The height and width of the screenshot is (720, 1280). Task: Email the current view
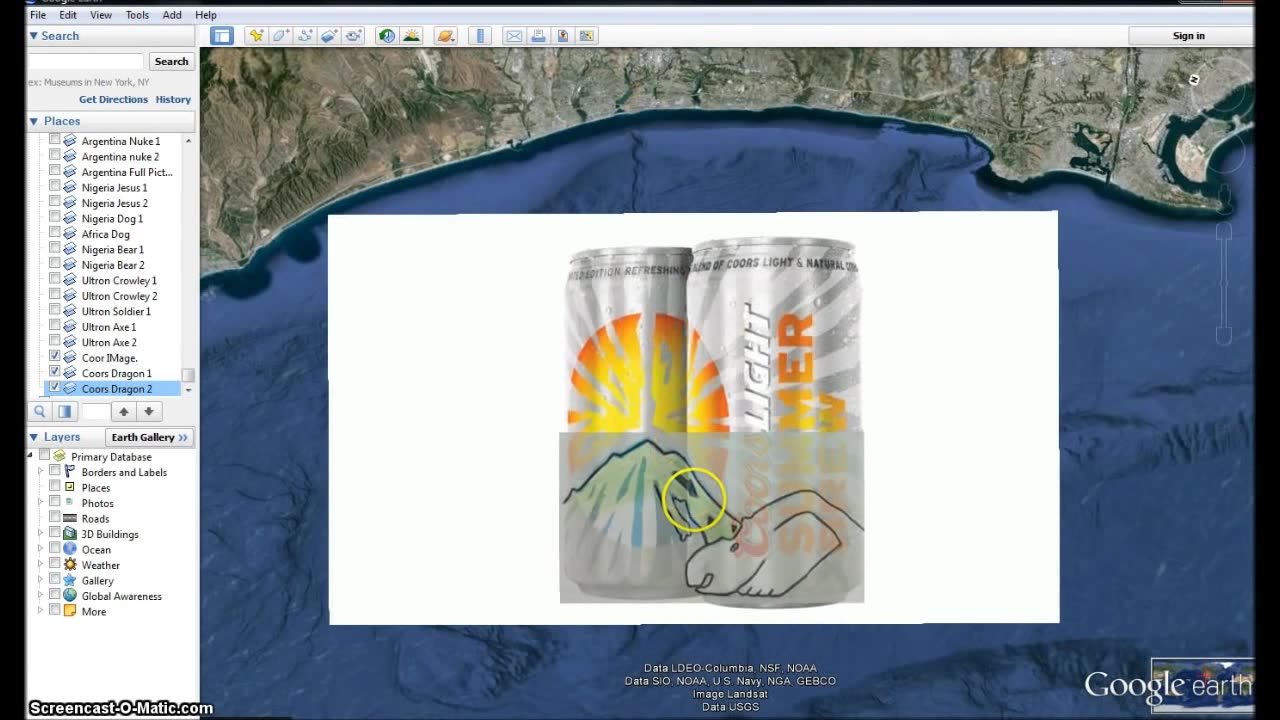(x=514, y=36)
